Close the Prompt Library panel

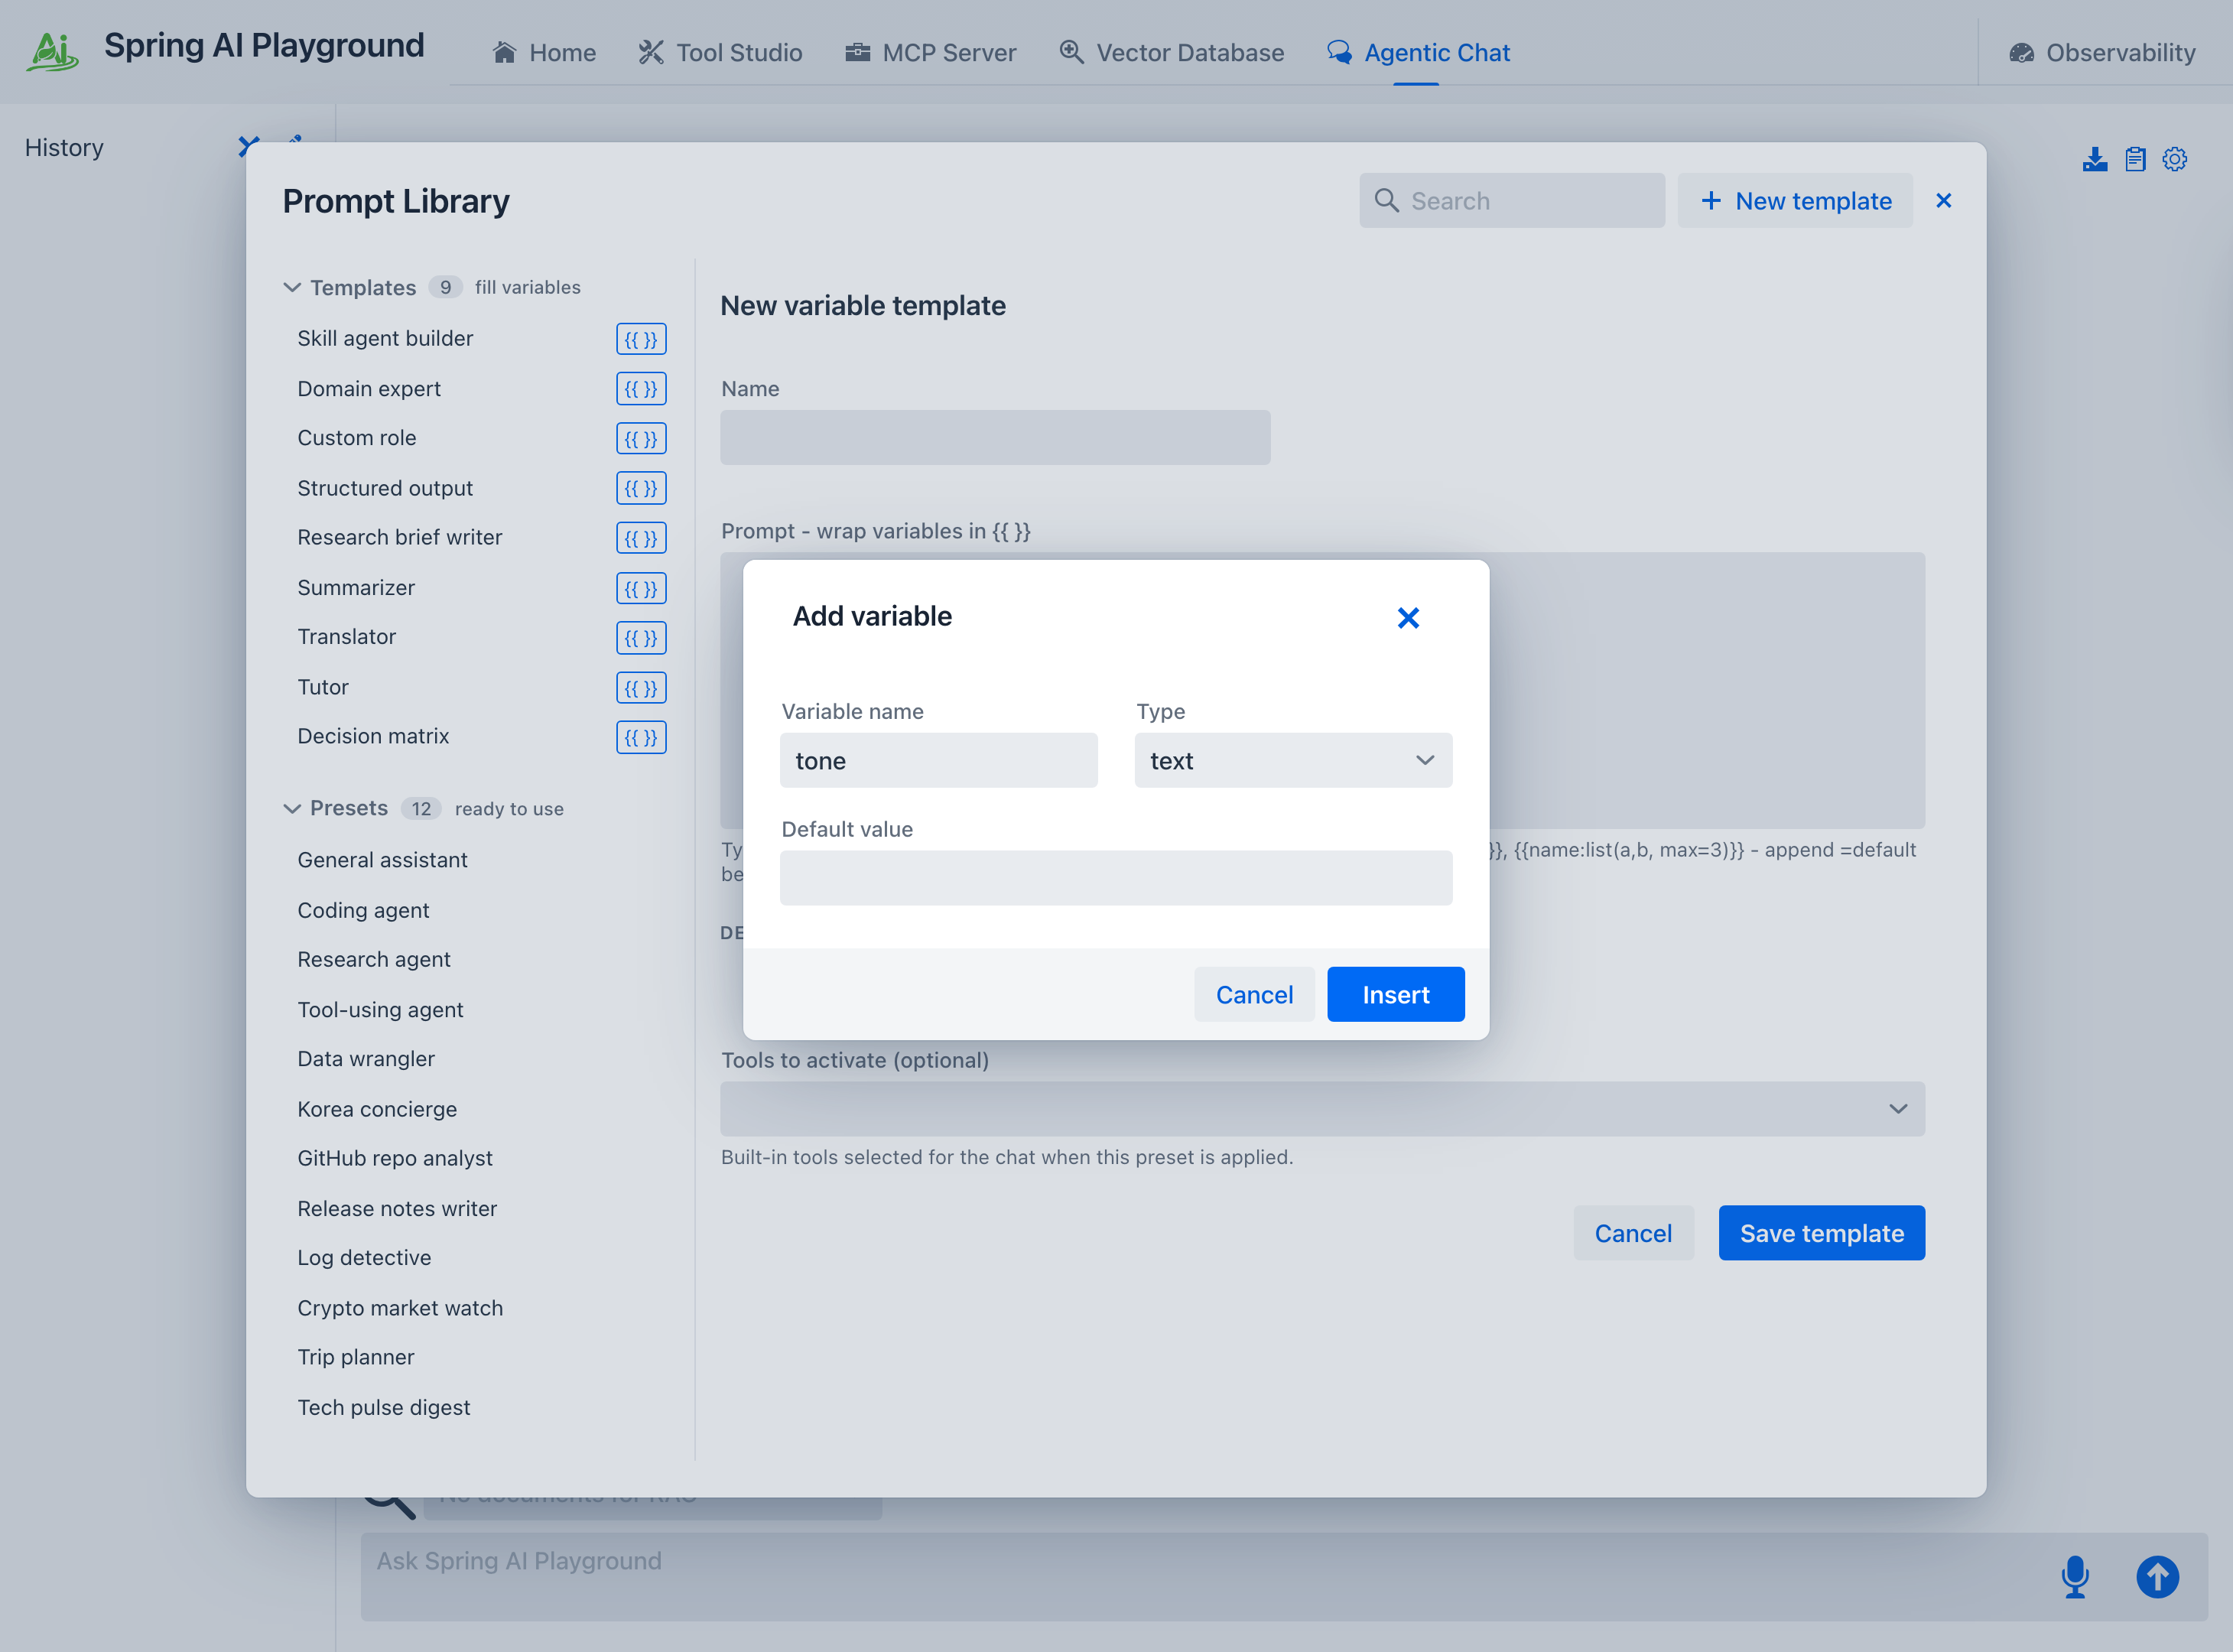(1943, 201)
